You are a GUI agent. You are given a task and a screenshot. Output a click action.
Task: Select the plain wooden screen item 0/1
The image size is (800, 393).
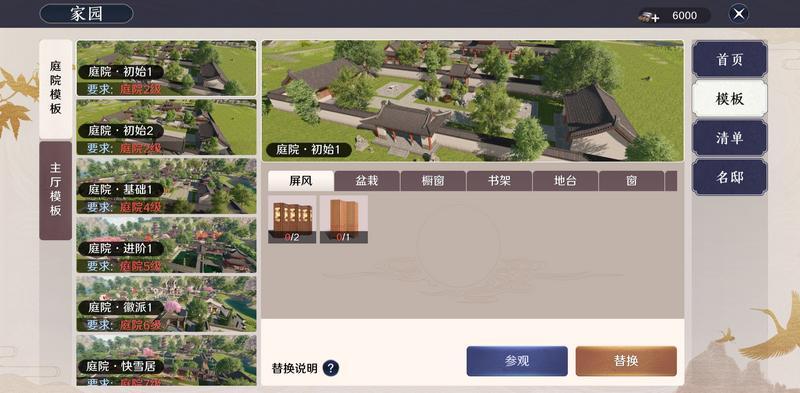tap(343, 219)
